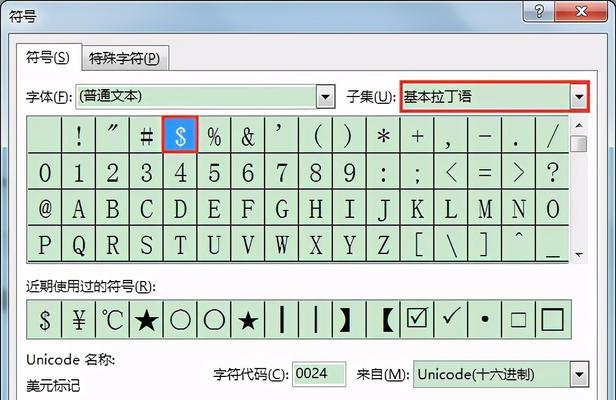The image size is (616, 400).
Task: Select the small black star recent symbol
Action: coord(248,319)
